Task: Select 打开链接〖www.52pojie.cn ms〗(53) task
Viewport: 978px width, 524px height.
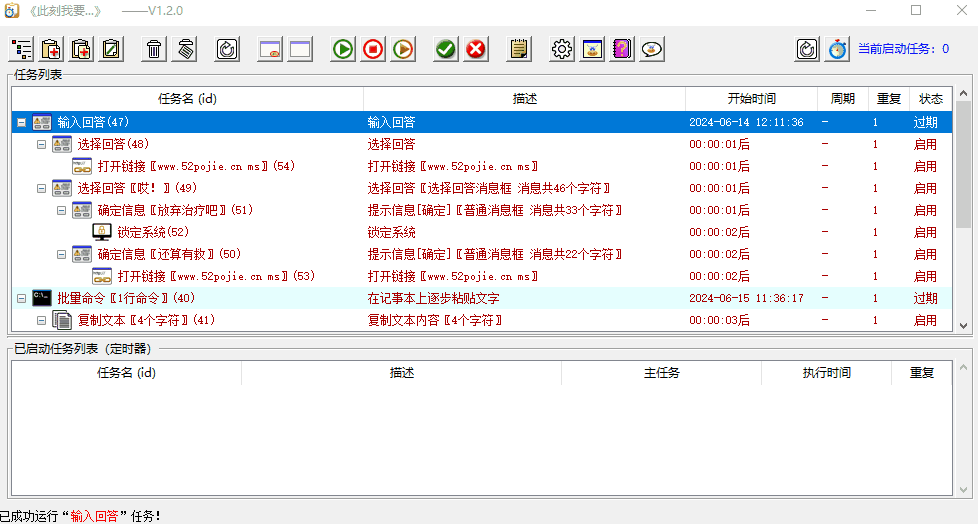Action: pyautogui.click(x=216, y=276)
